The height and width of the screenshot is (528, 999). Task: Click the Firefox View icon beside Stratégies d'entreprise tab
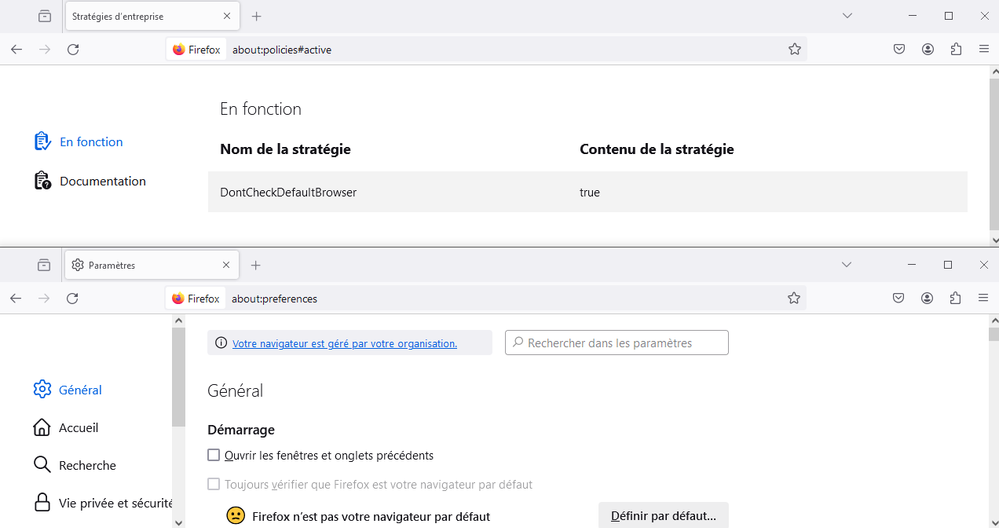45,17
